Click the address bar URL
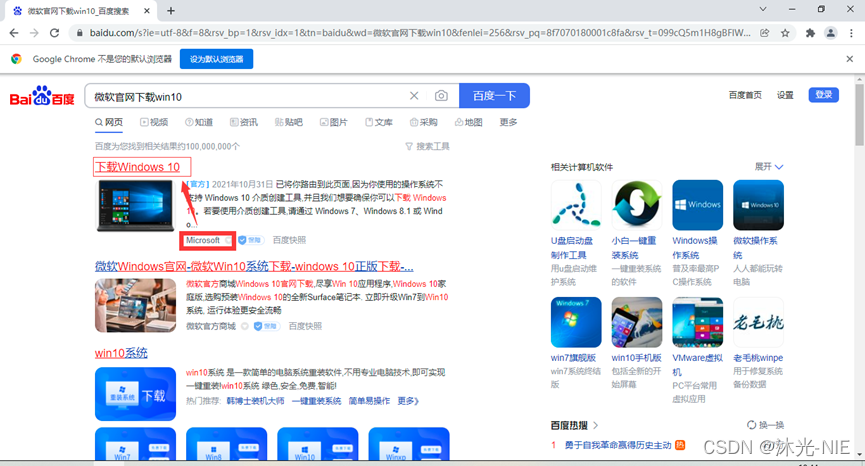This screenshot has width=865, height=466. coord(419,33)
